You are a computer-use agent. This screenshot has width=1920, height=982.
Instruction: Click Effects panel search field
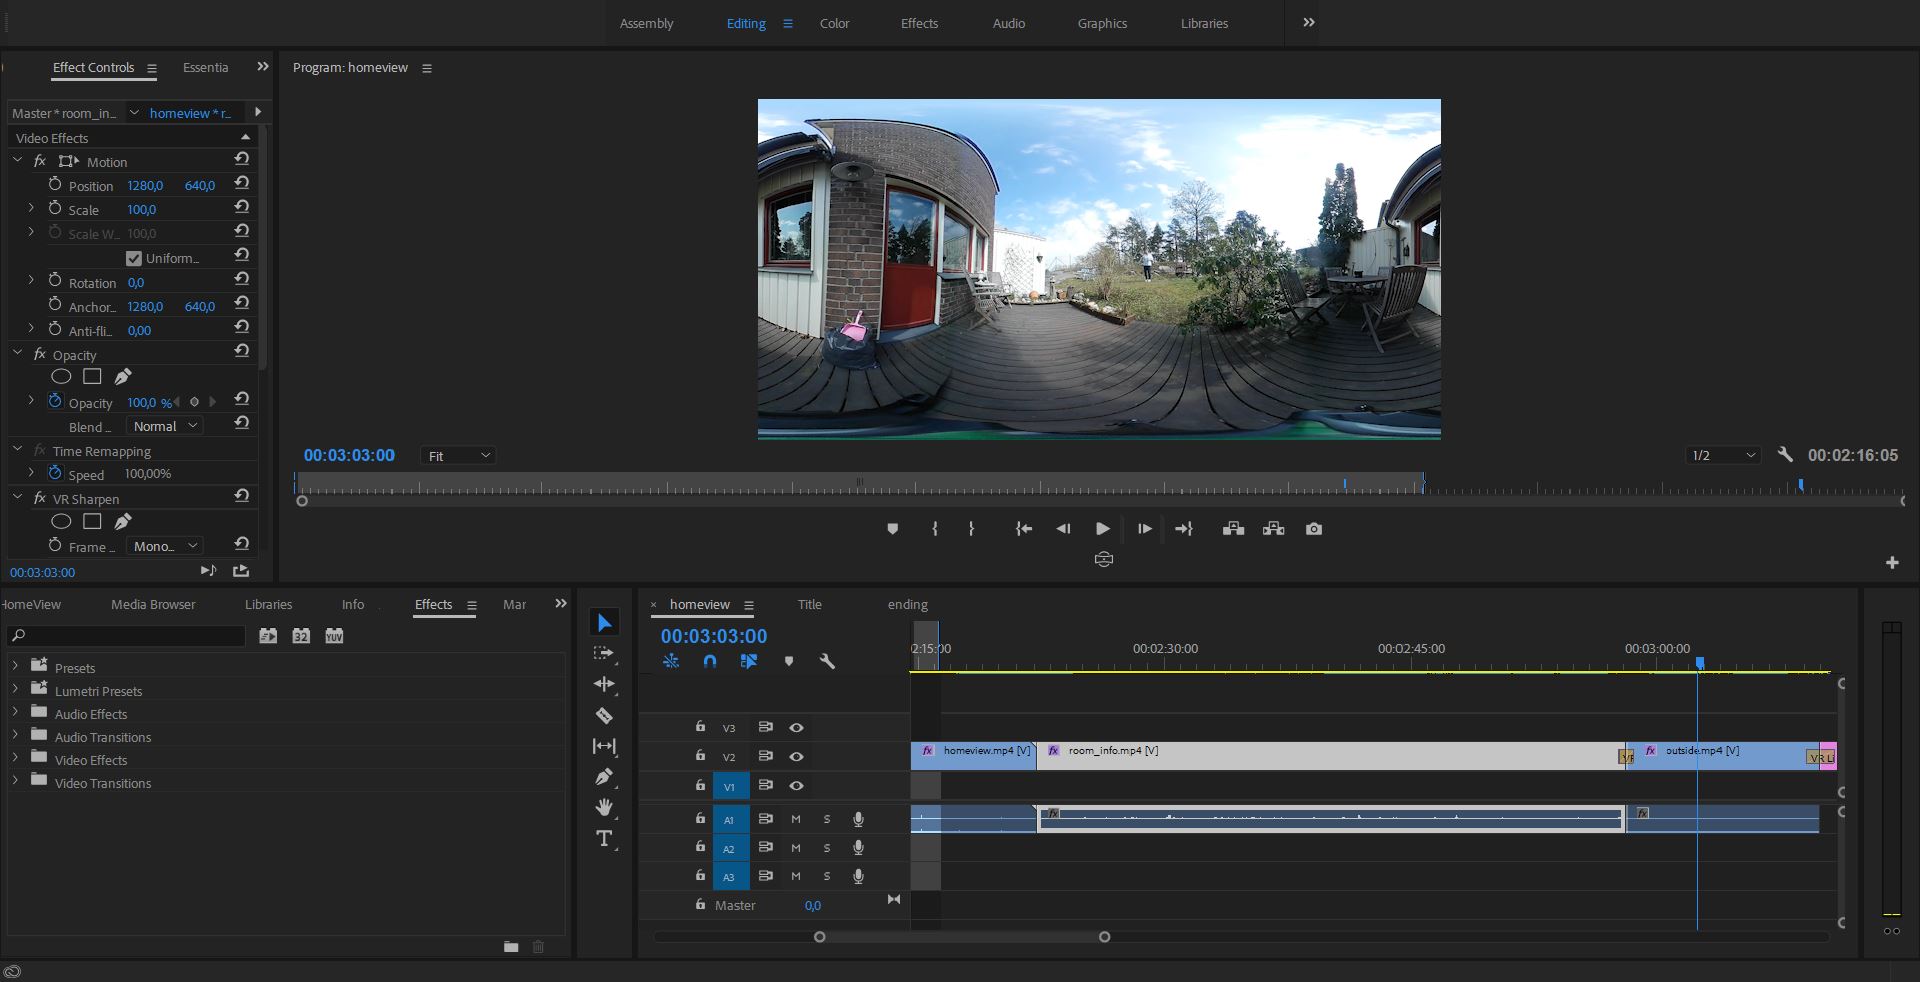click(126, 636)
